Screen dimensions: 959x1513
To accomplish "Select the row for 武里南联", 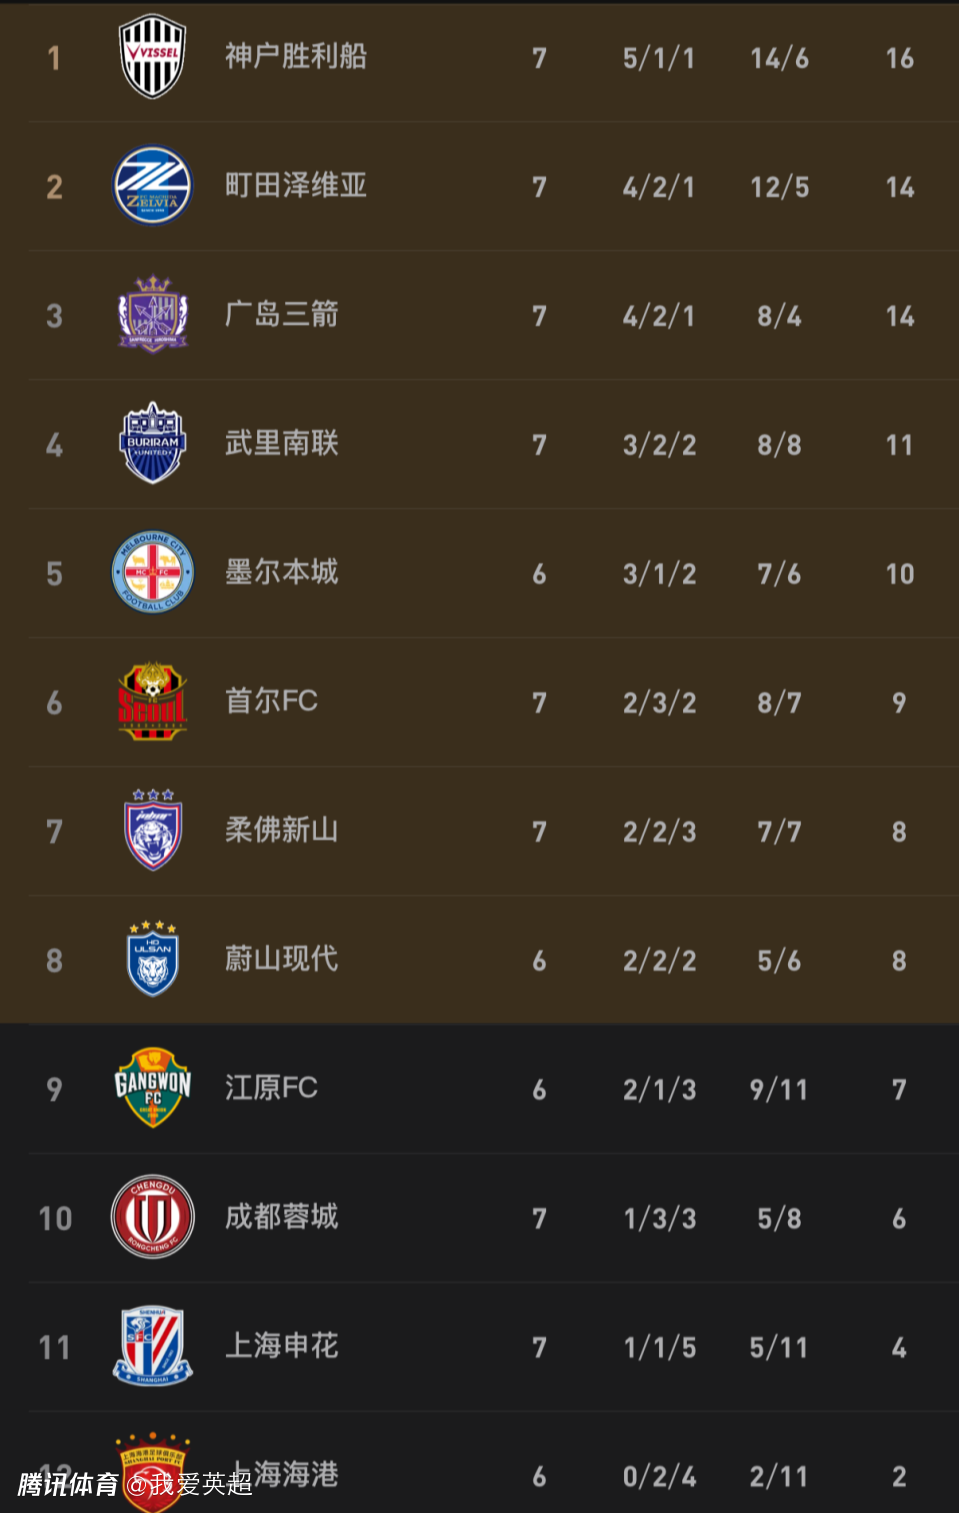I will (x=480, y=443).
